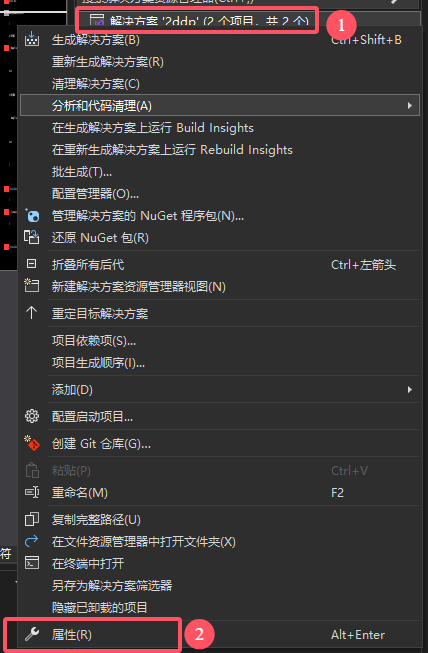Click the new Solution Explorer view icon

32,286
